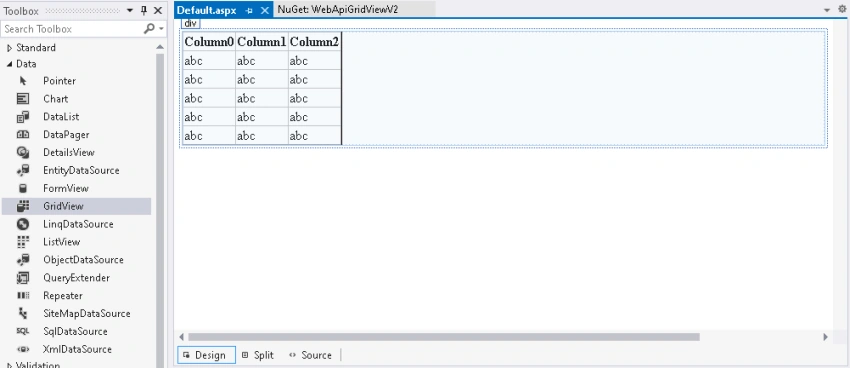
Task: Choose the GridView control icon
Action: [23, 206]
